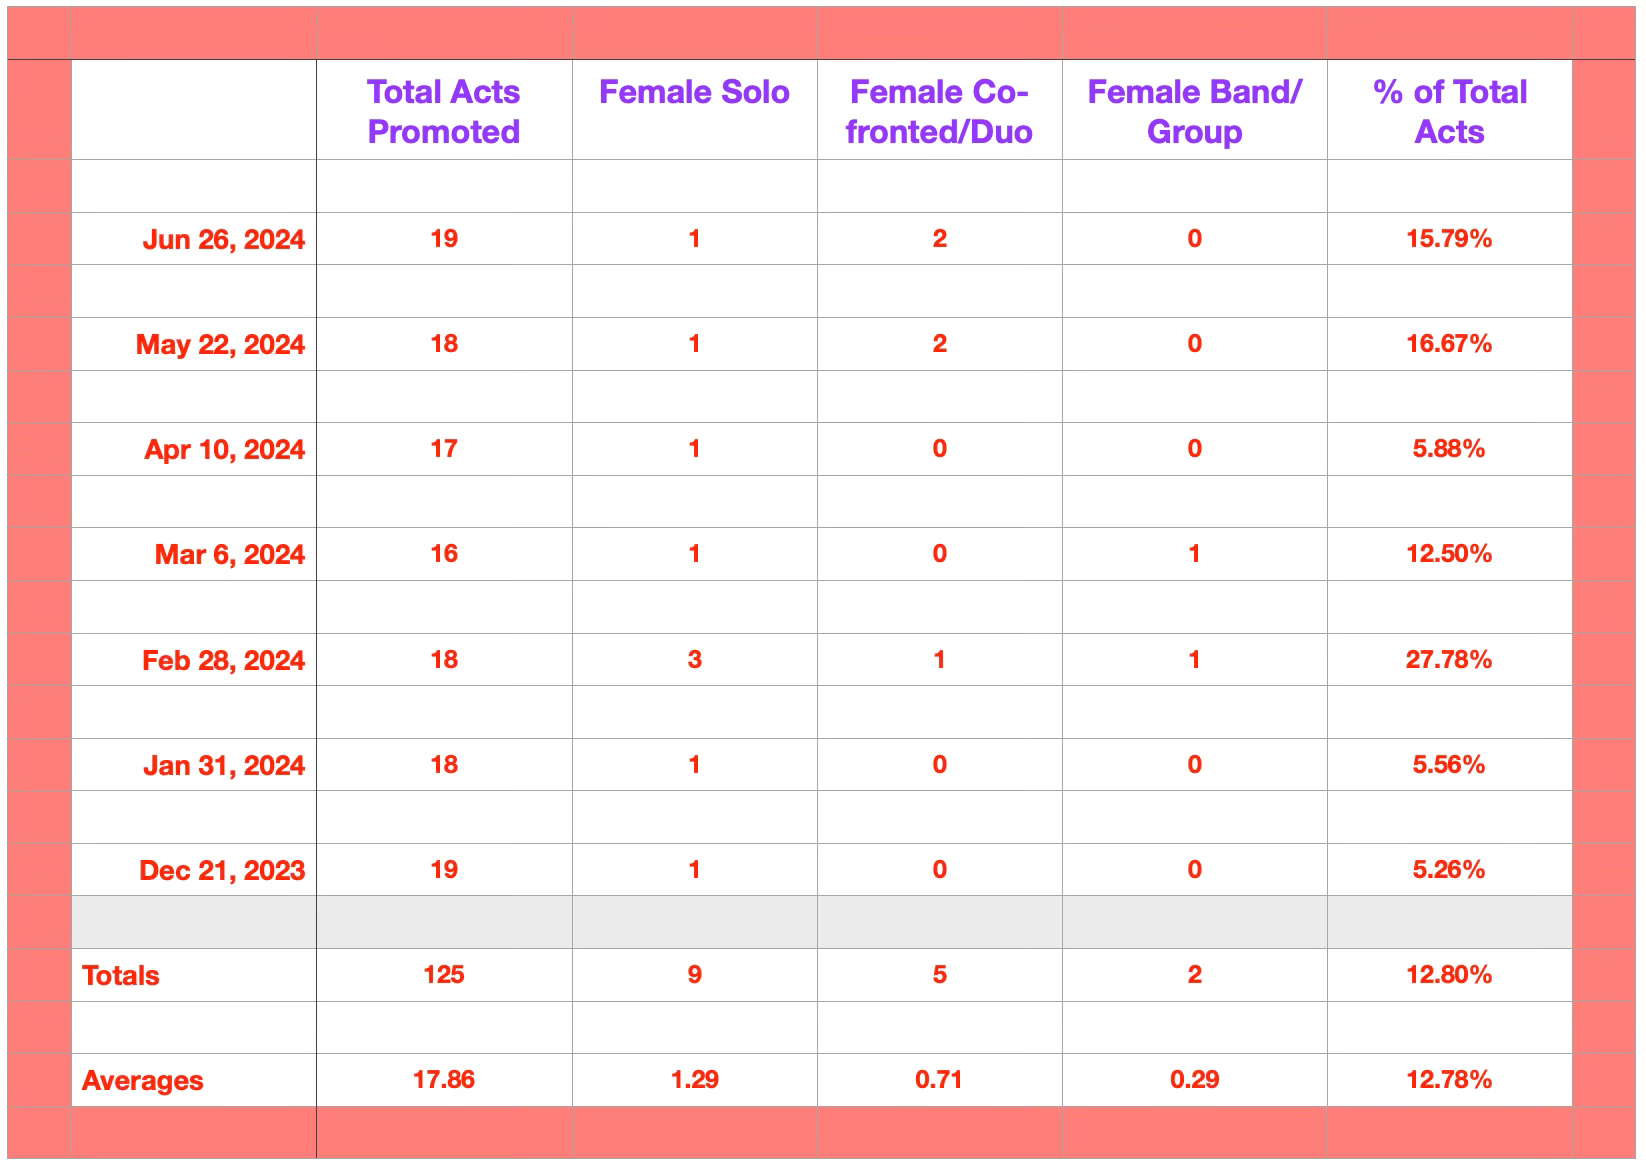Click the Averages value "1.29"
Image resolution: width=1646 pixels, height=1168 pixels.
694,1079
